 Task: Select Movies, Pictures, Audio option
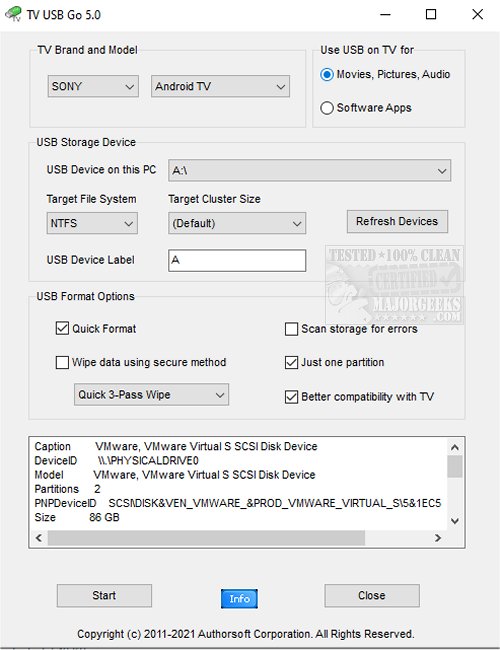[327, 75]
